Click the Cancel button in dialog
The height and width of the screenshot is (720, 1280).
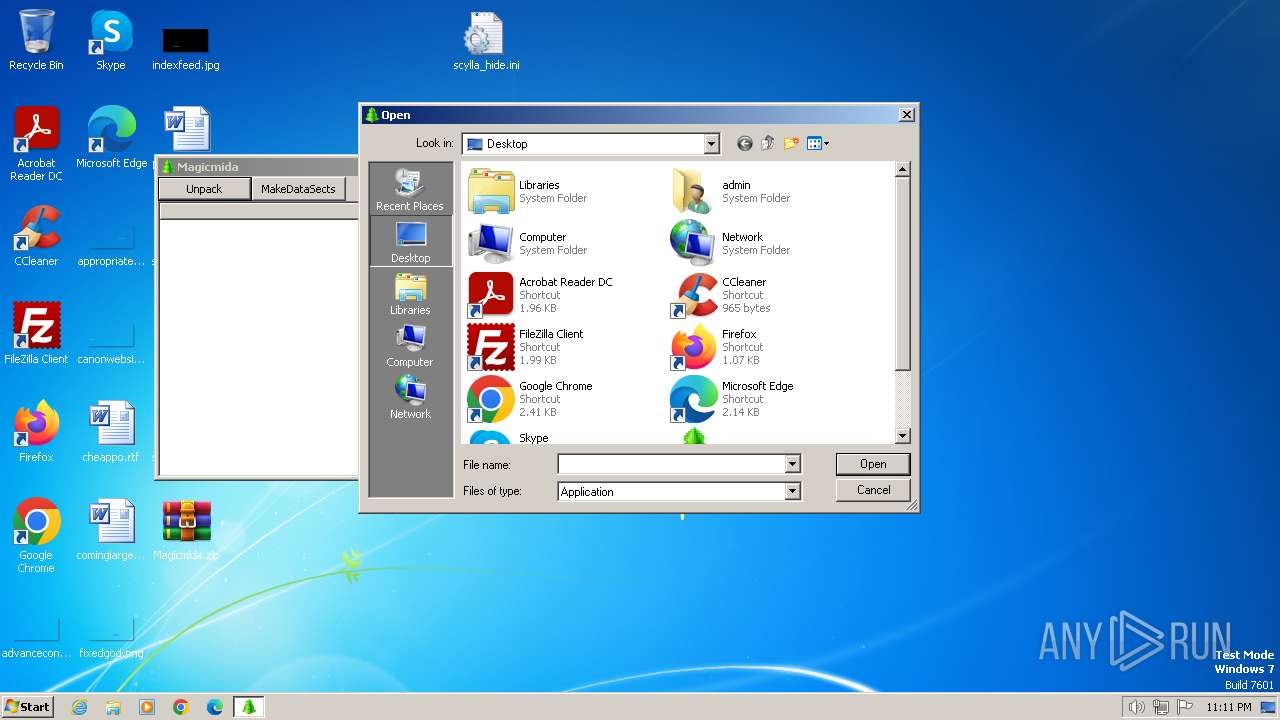coord(873,490)
